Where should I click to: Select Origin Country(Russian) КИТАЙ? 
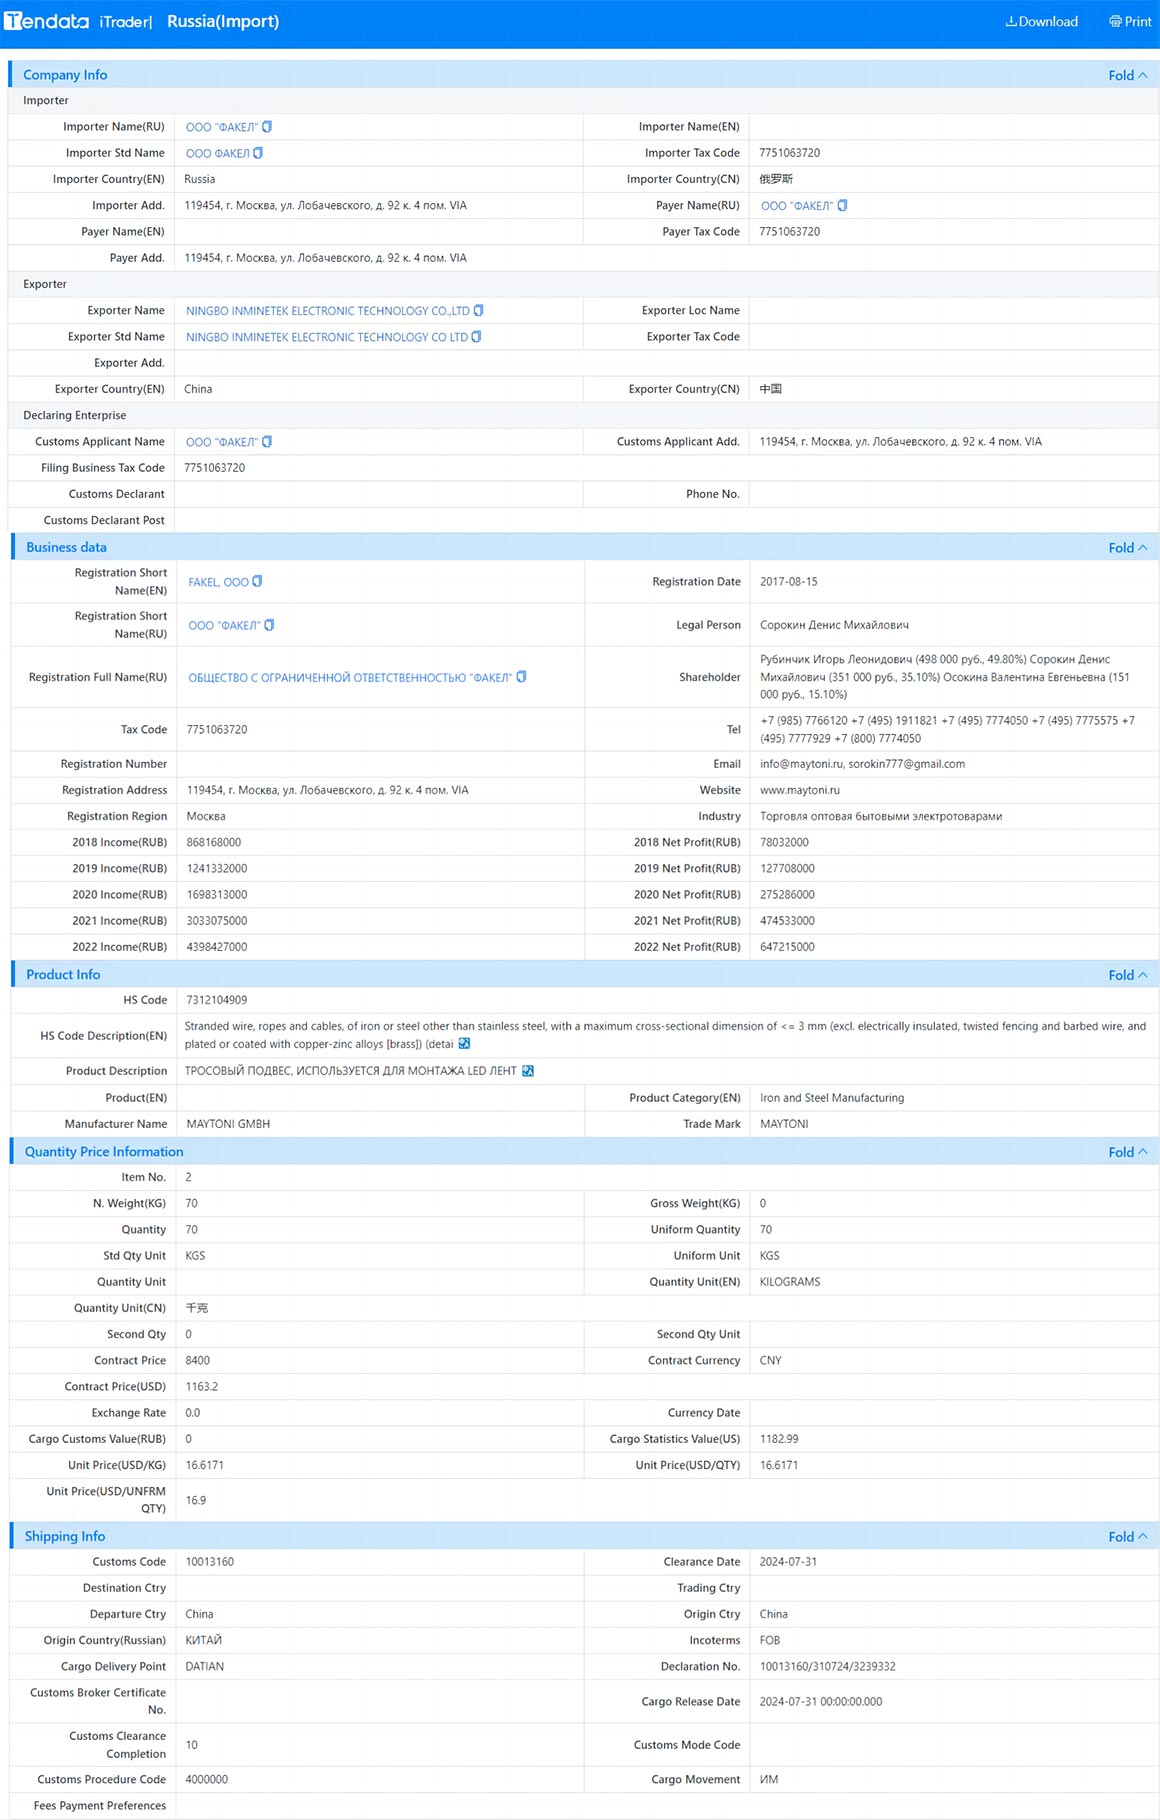coord(204,1641)
